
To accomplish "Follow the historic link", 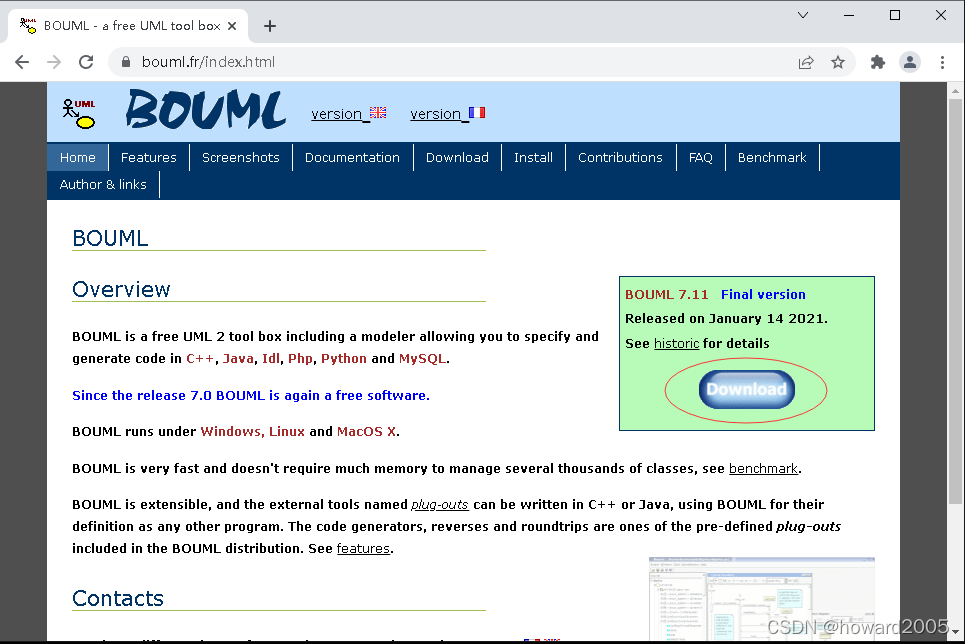I will click(676, 344).
